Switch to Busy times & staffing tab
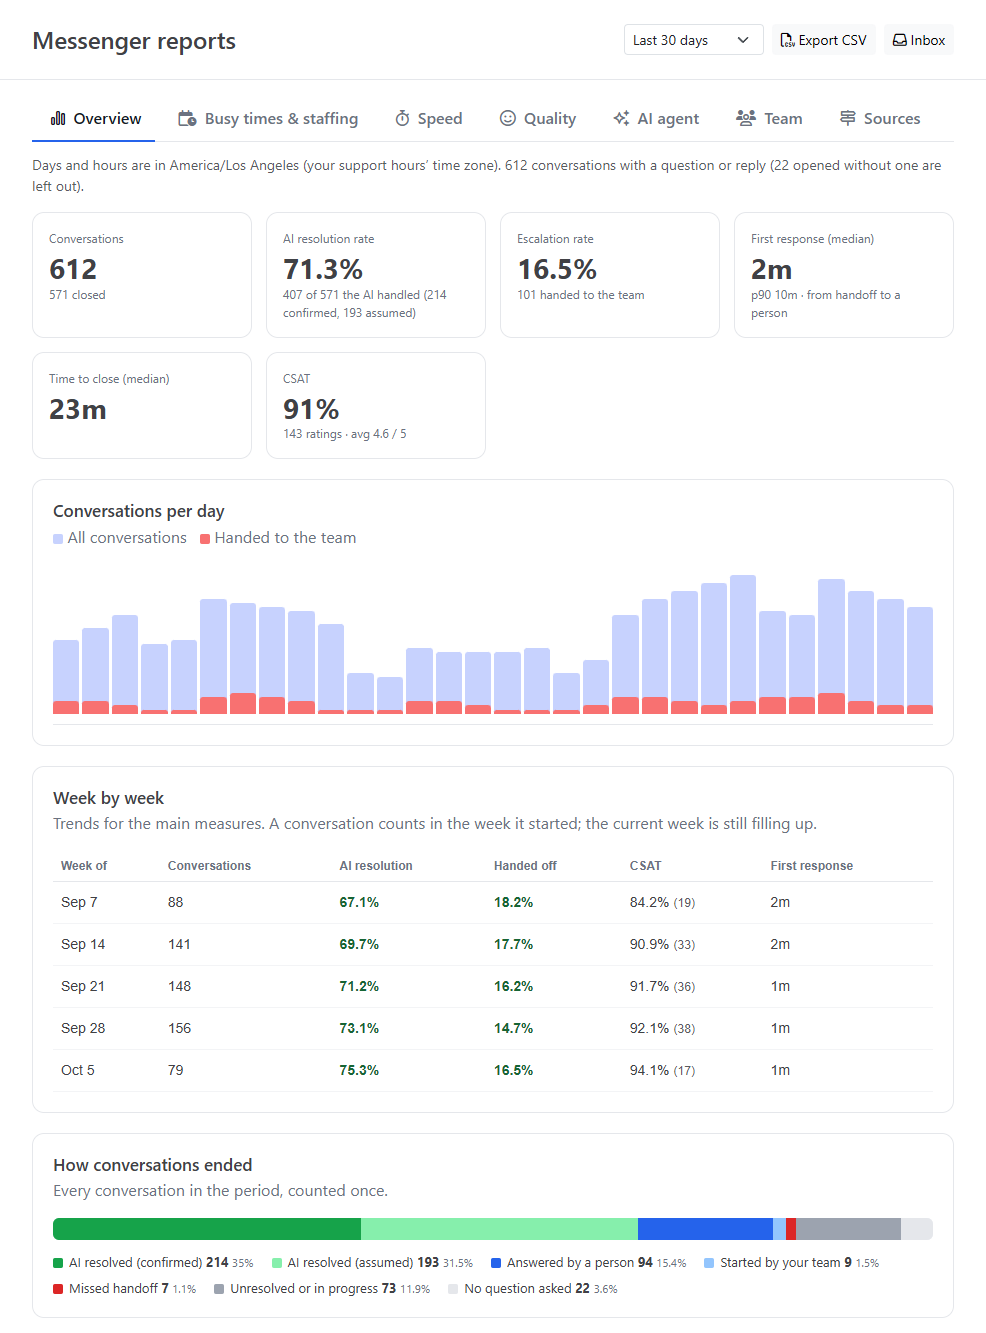The height and width of the screenshot is (1333, 986). [268, 119]
